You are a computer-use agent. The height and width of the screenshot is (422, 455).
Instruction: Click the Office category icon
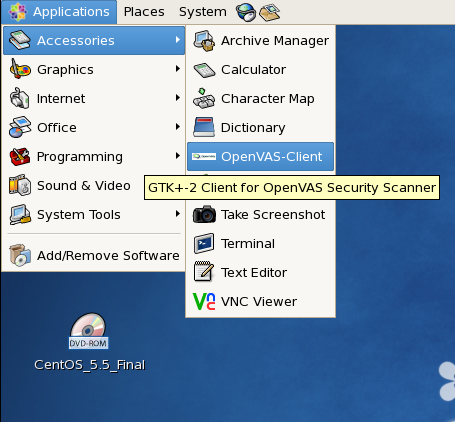pos(20,127)
